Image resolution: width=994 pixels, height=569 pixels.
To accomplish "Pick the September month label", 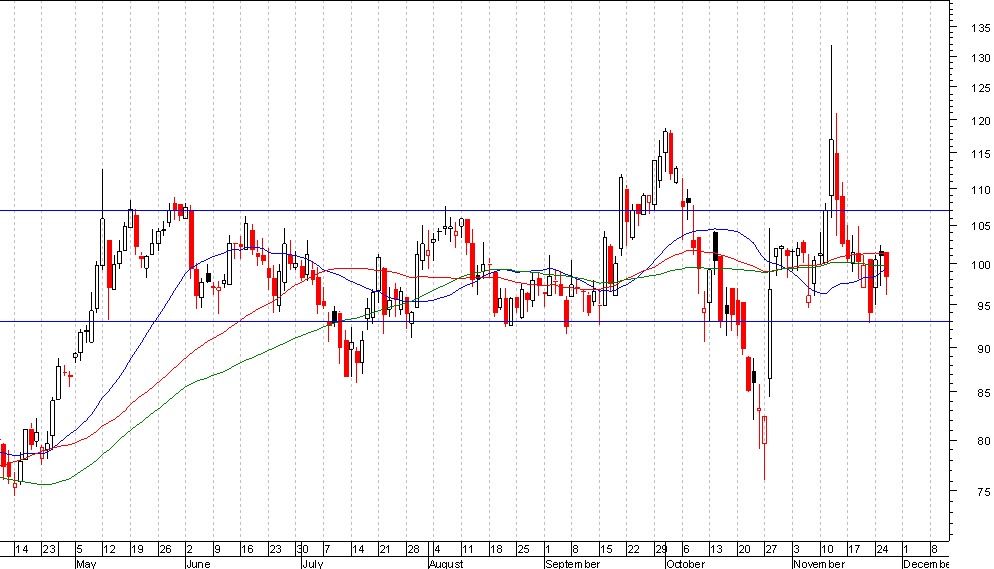I will [x=572, y=563].
